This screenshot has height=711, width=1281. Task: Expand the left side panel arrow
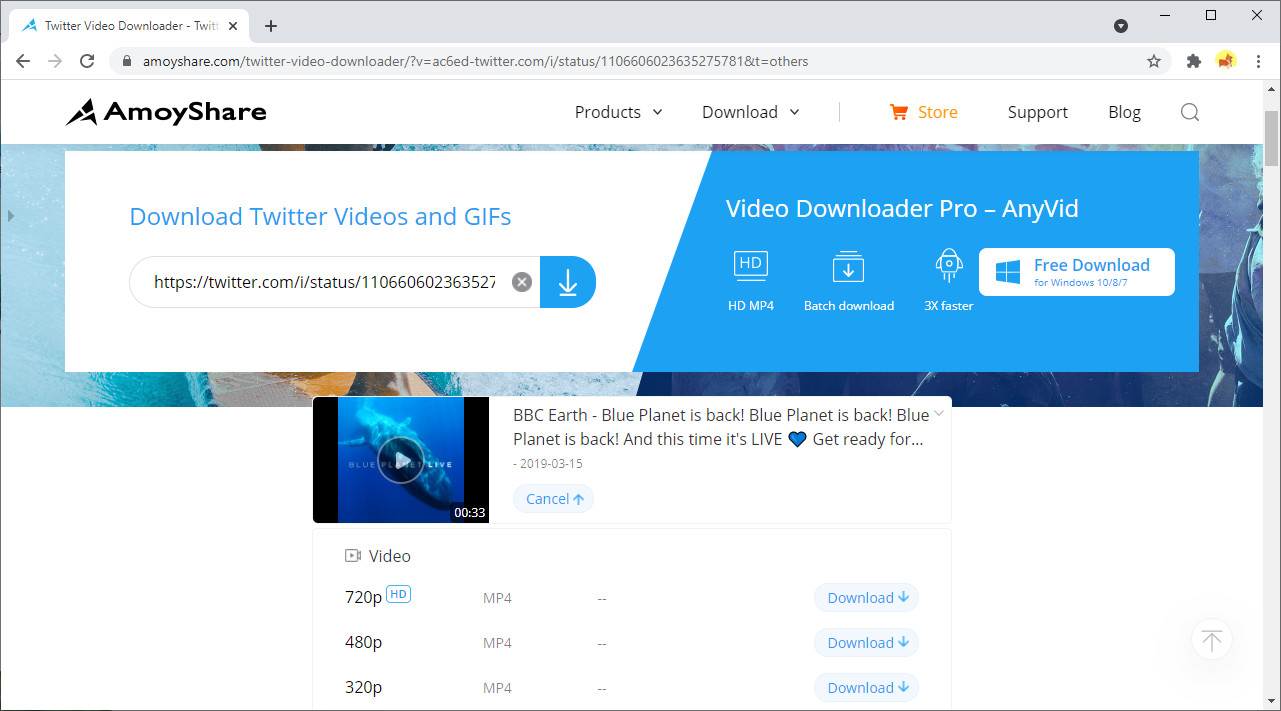(11, 216)
